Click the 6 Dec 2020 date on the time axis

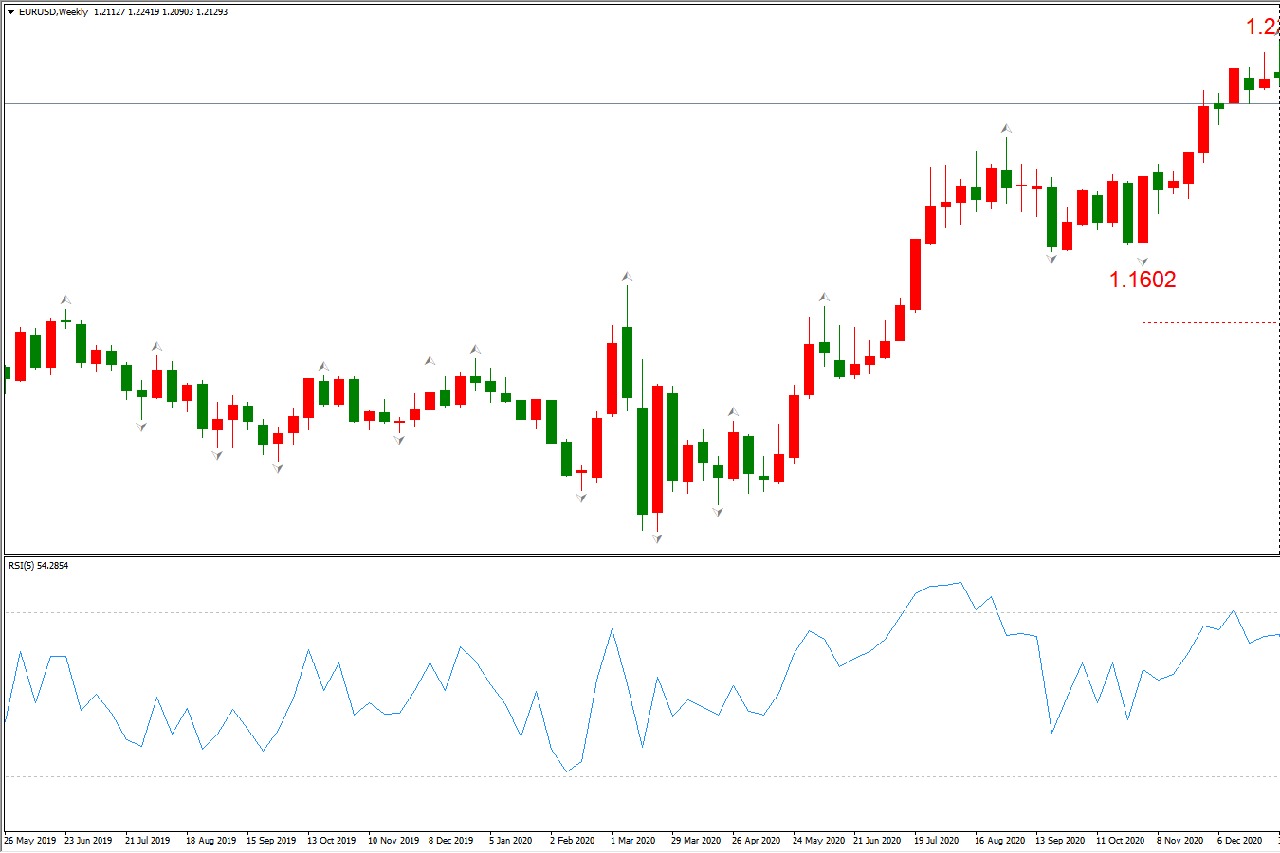(x=1238, y=841)
